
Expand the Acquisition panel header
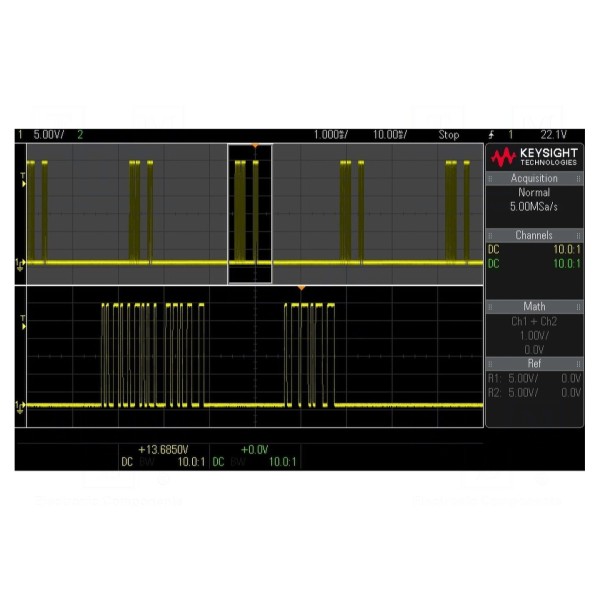pyautogui.click(x=534, y=178)
